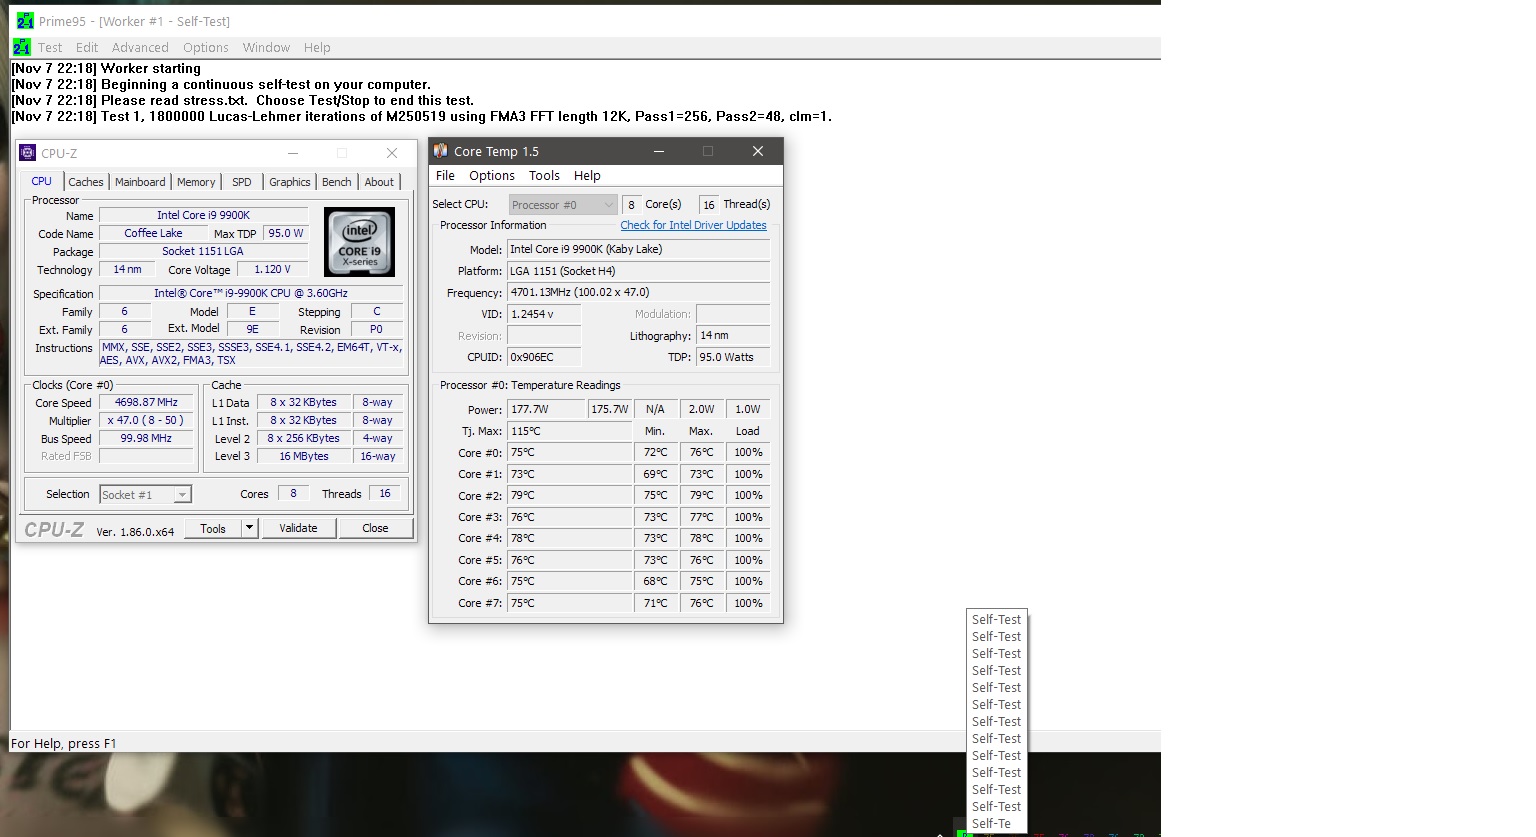Click the Platform field LGA 1151 (Socket H4)
1536x837 pixels.
[638, 271]
